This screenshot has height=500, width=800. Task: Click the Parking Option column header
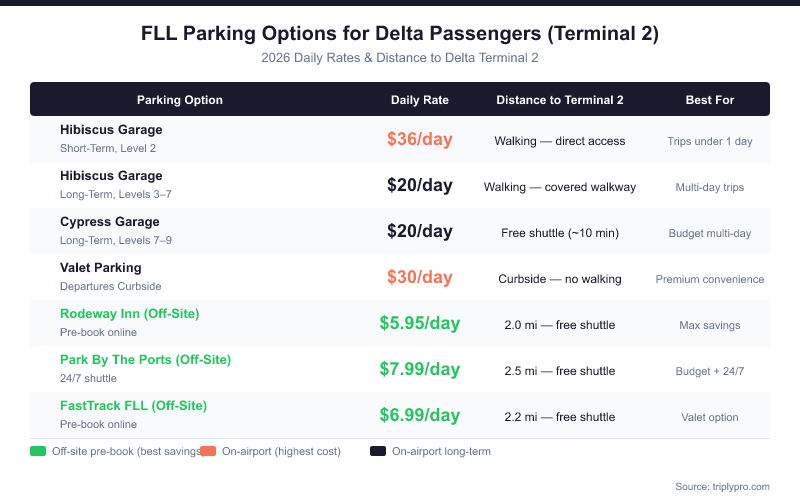click(x=180, y=100)
